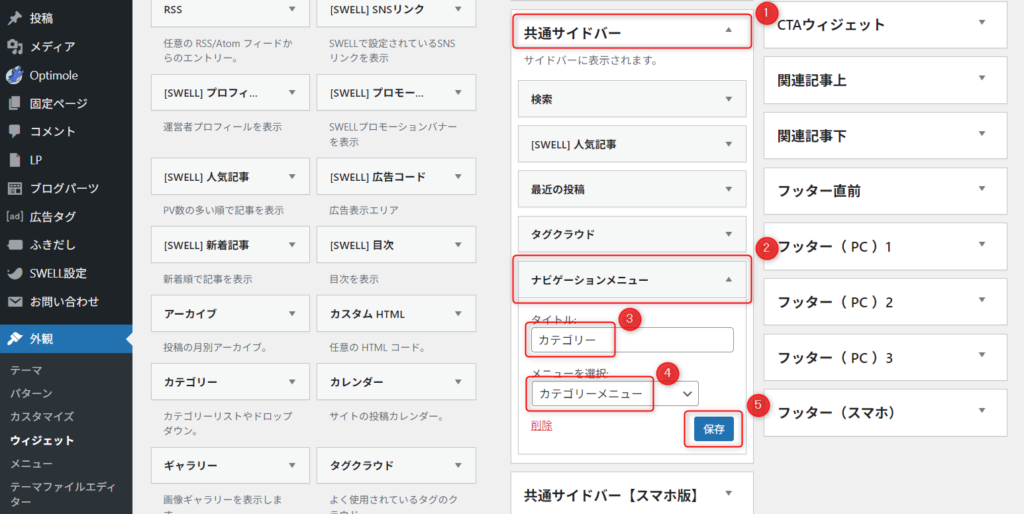
Task: Expand the CTAウィジェット area
Action: pos(982,24)
